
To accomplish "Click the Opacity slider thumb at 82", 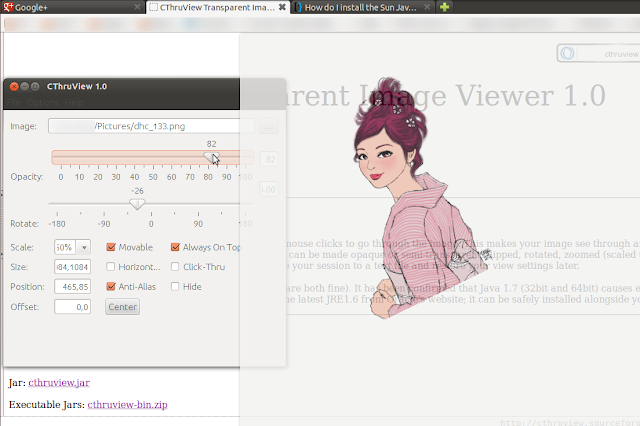I will point(211,158).
